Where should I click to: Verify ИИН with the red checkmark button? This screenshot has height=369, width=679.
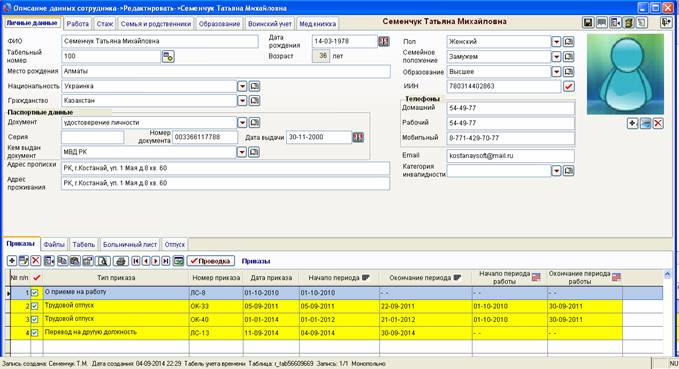click(569, 86)
